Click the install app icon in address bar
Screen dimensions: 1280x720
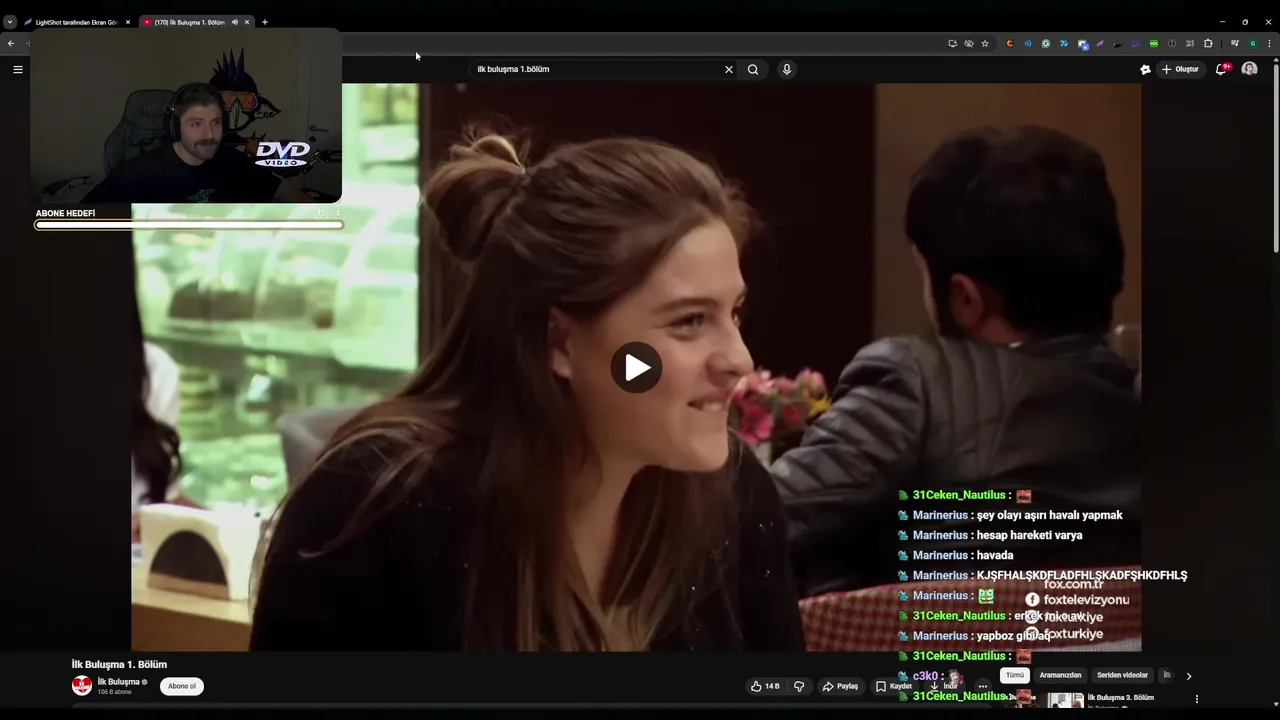click(x=952, y=43)
